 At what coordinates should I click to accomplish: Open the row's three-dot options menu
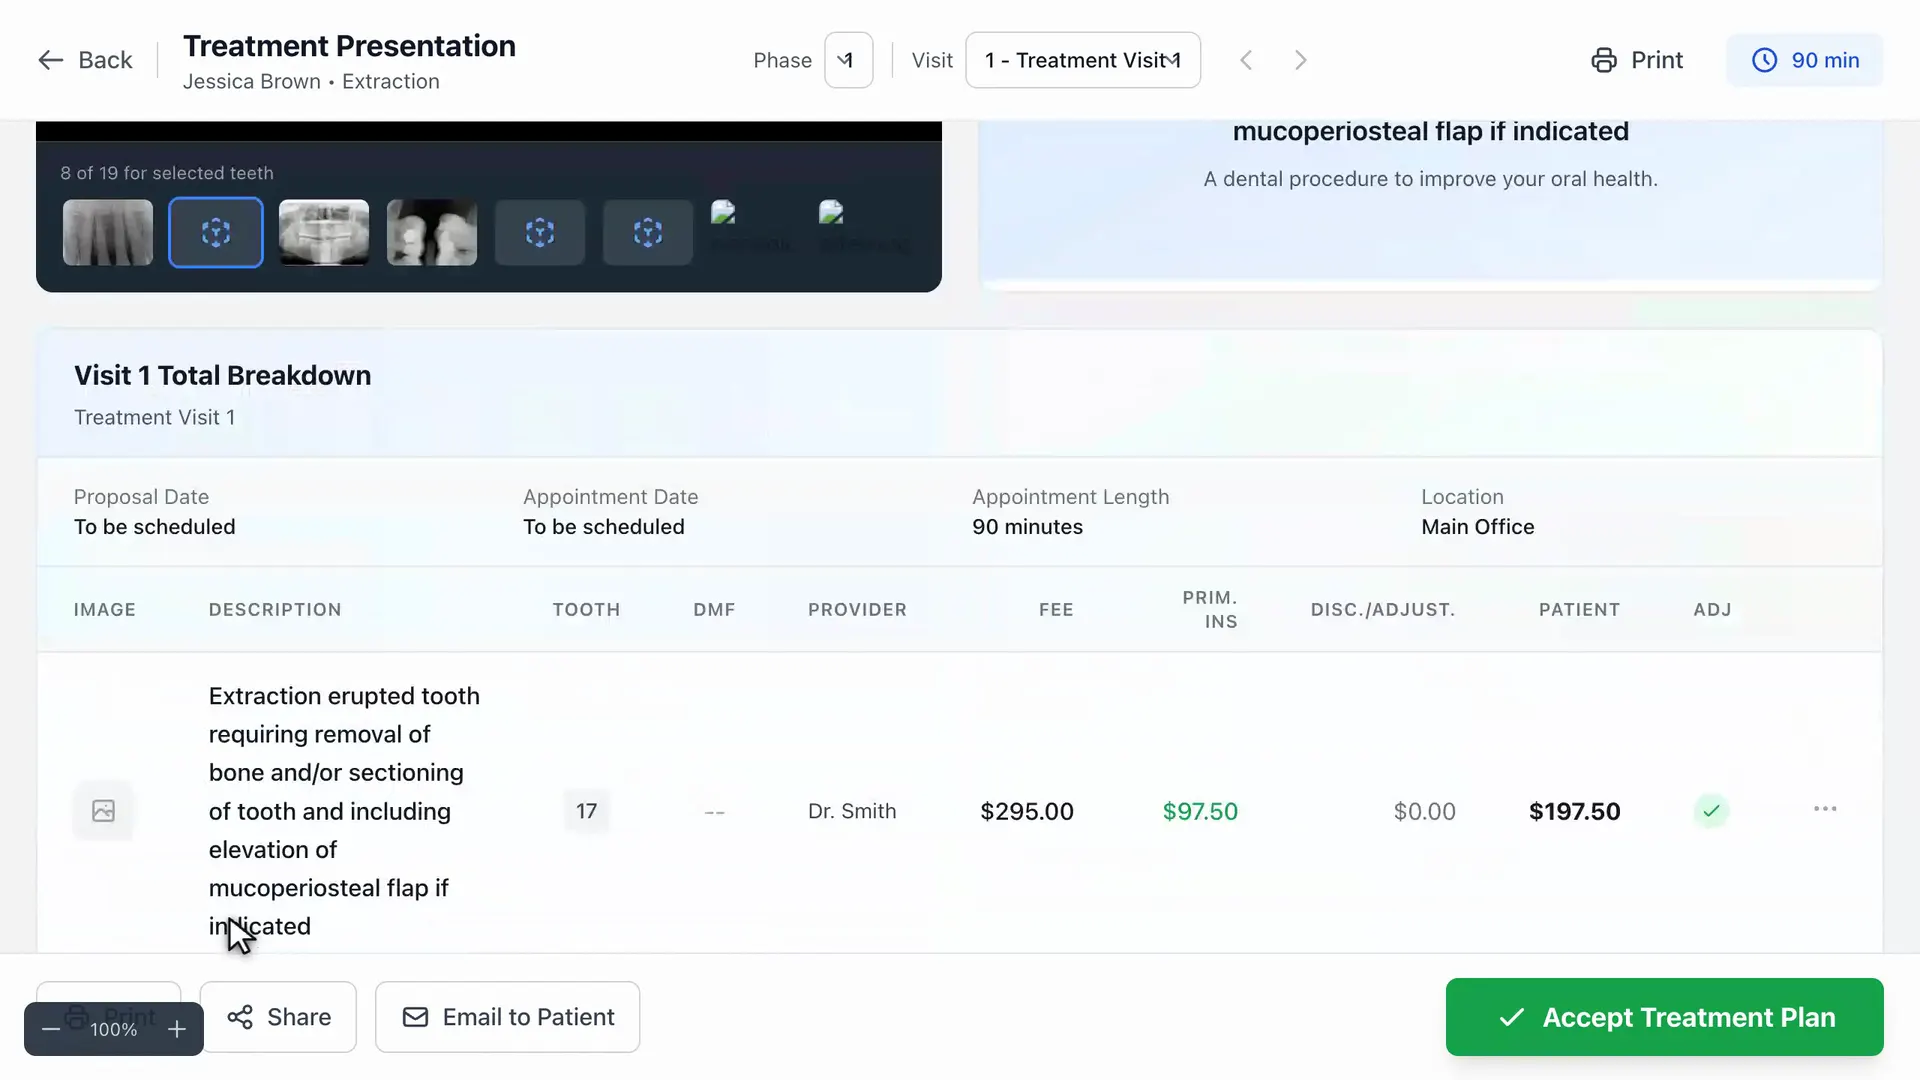1825,809
